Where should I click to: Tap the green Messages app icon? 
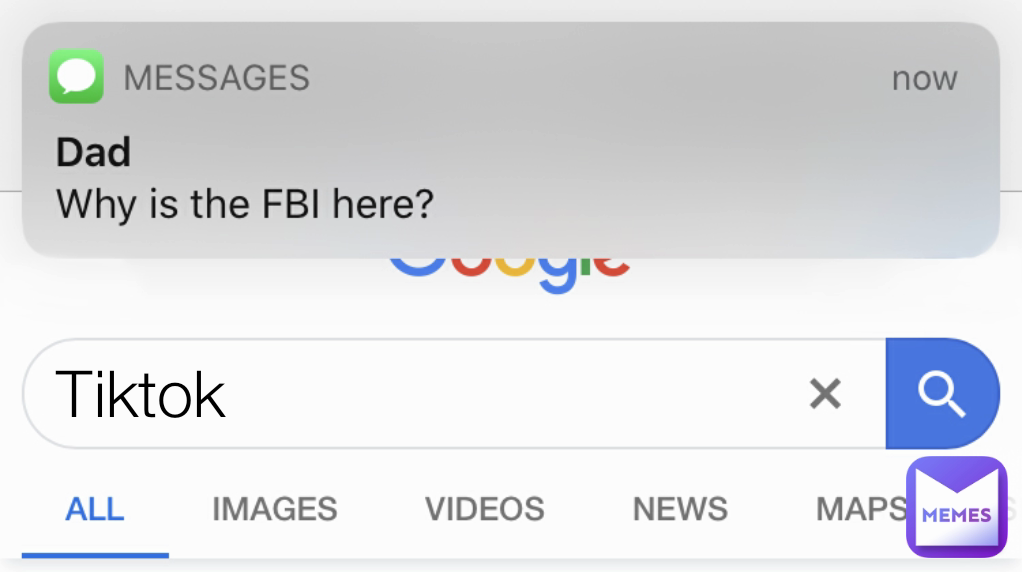tap(76, 76)
